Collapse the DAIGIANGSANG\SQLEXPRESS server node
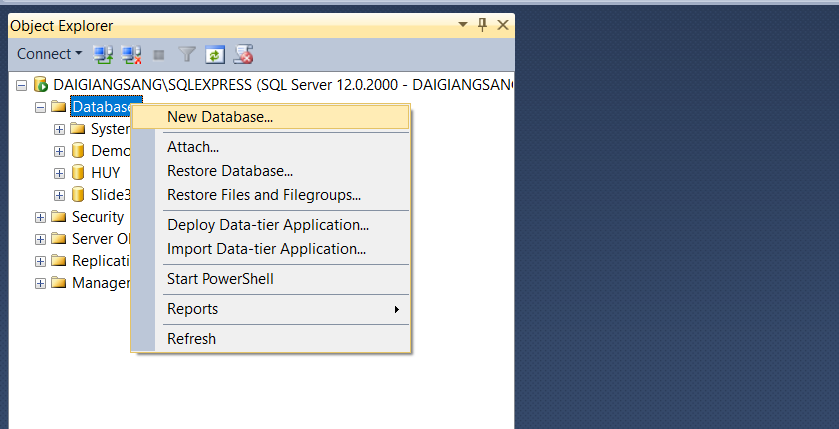 coord(22,85)
